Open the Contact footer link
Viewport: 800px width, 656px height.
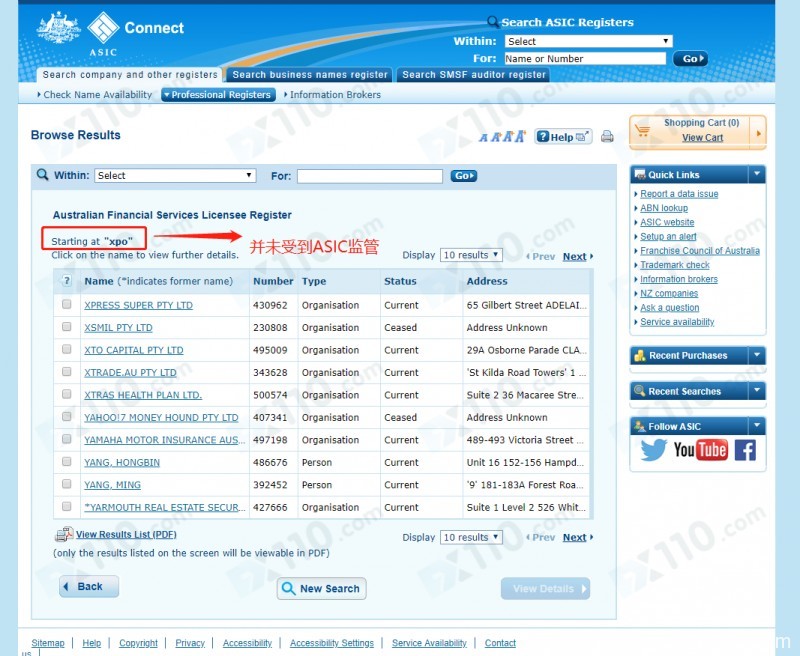500,643
